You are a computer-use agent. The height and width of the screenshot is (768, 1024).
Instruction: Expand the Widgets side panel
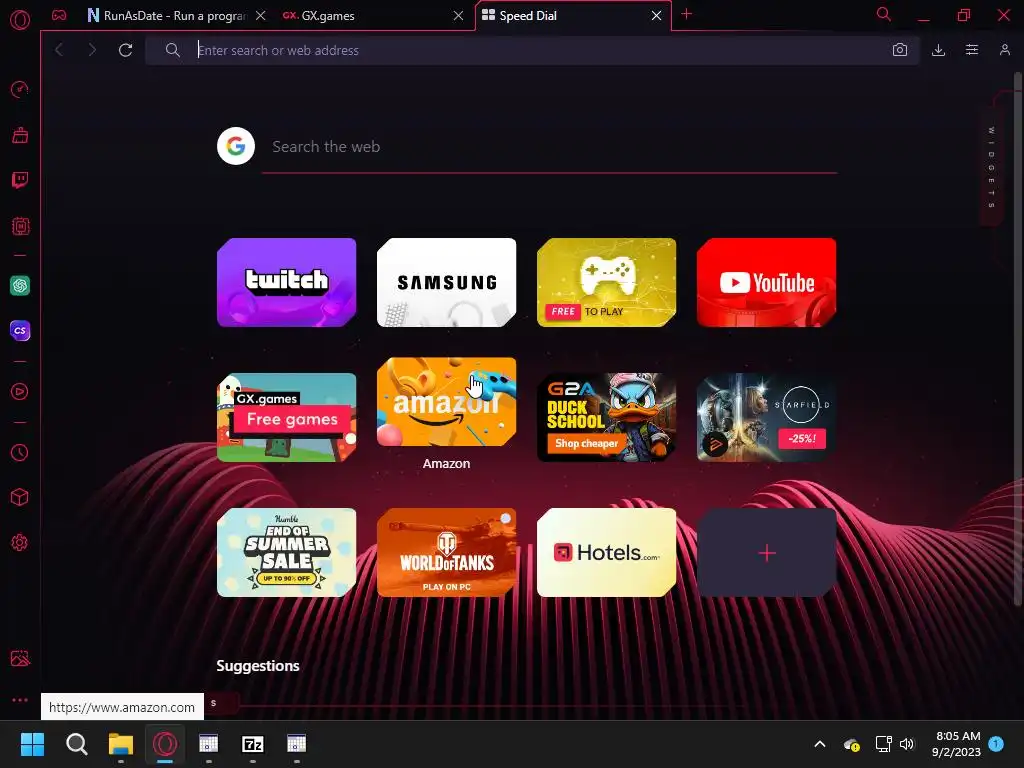(x=991, y=167)
